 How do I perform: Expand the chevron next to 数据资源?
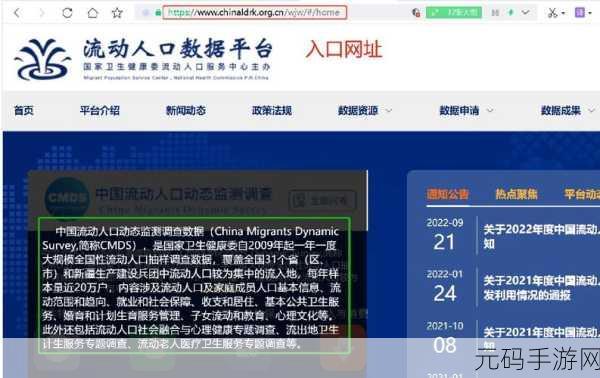click(388, 111)
